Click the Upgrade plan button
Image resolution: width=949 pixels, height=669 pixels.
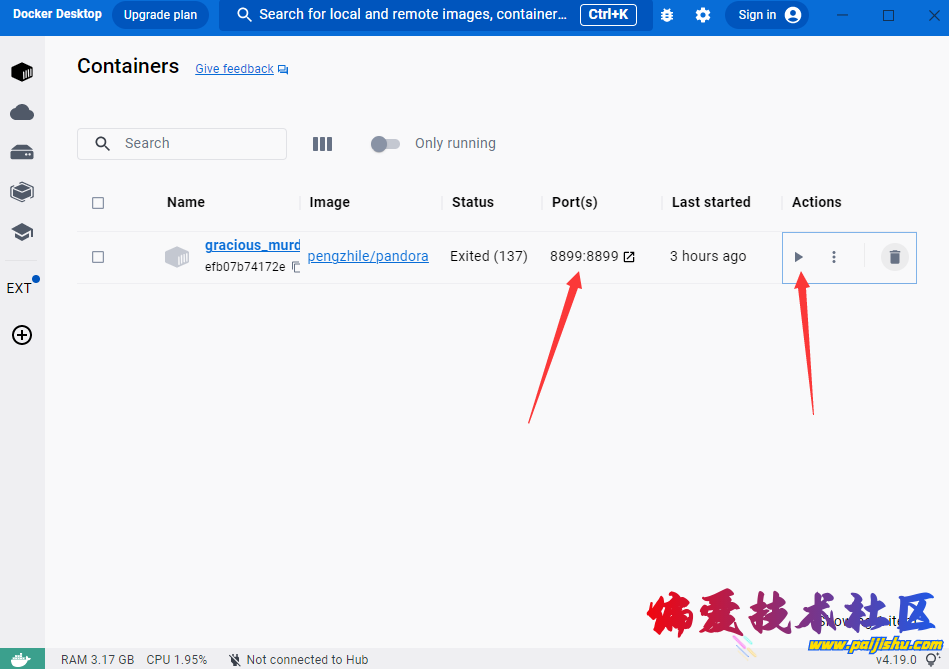pos(160,15)
